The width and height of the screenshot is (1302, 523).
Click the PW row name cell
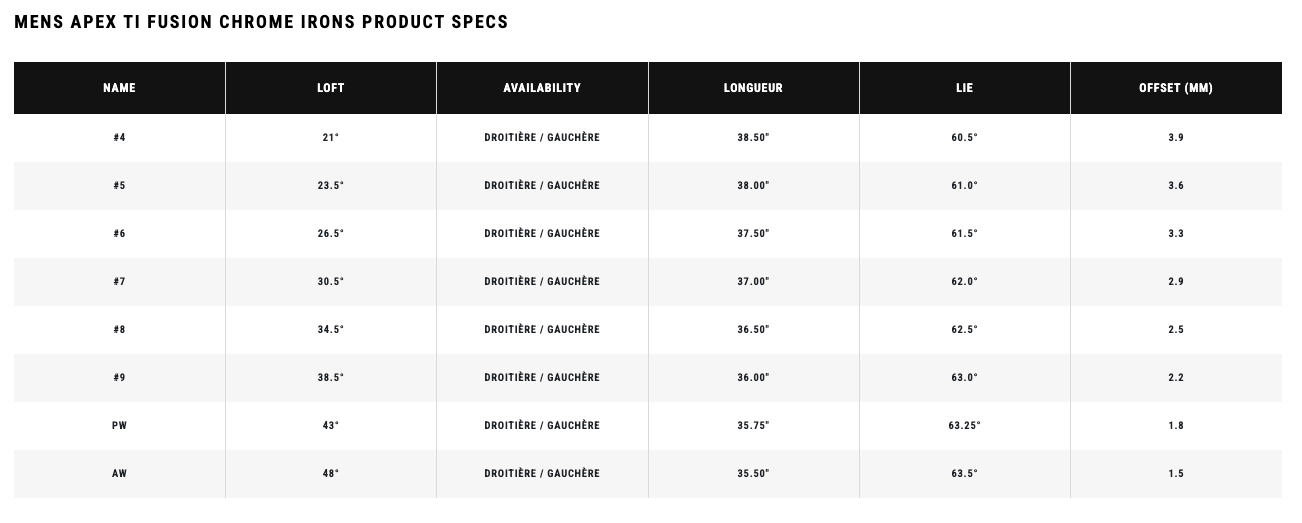[119, 426]
